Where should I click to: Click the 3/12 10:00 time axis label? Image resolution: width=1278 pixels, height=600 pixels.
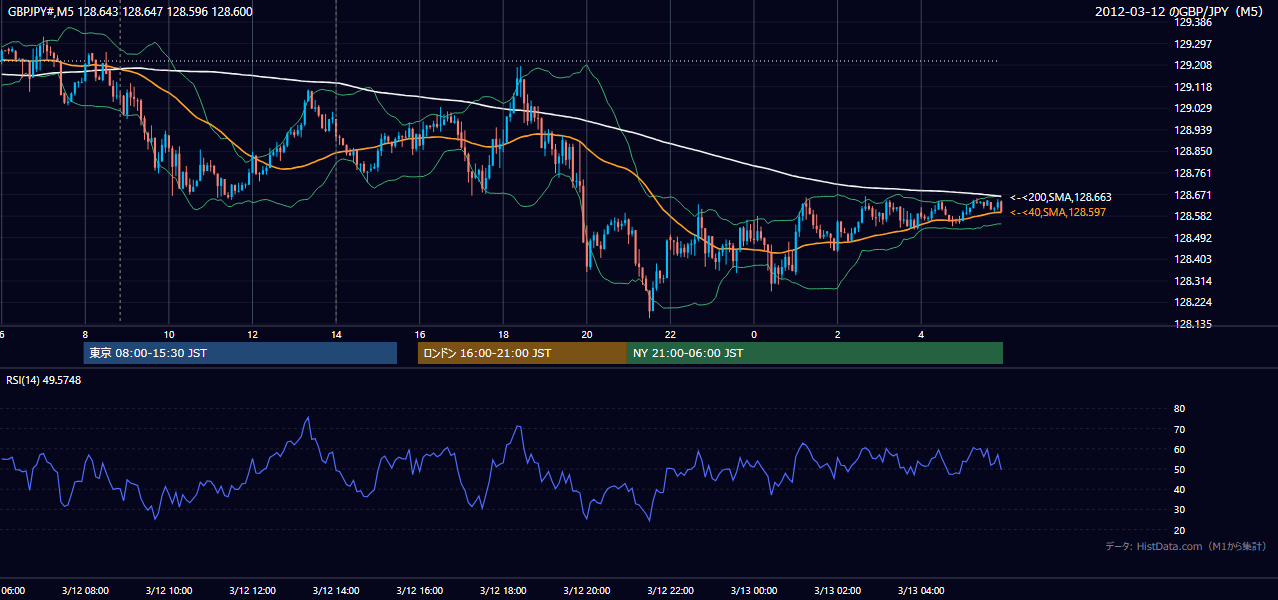pyautogui.click(x=169, y=590)
